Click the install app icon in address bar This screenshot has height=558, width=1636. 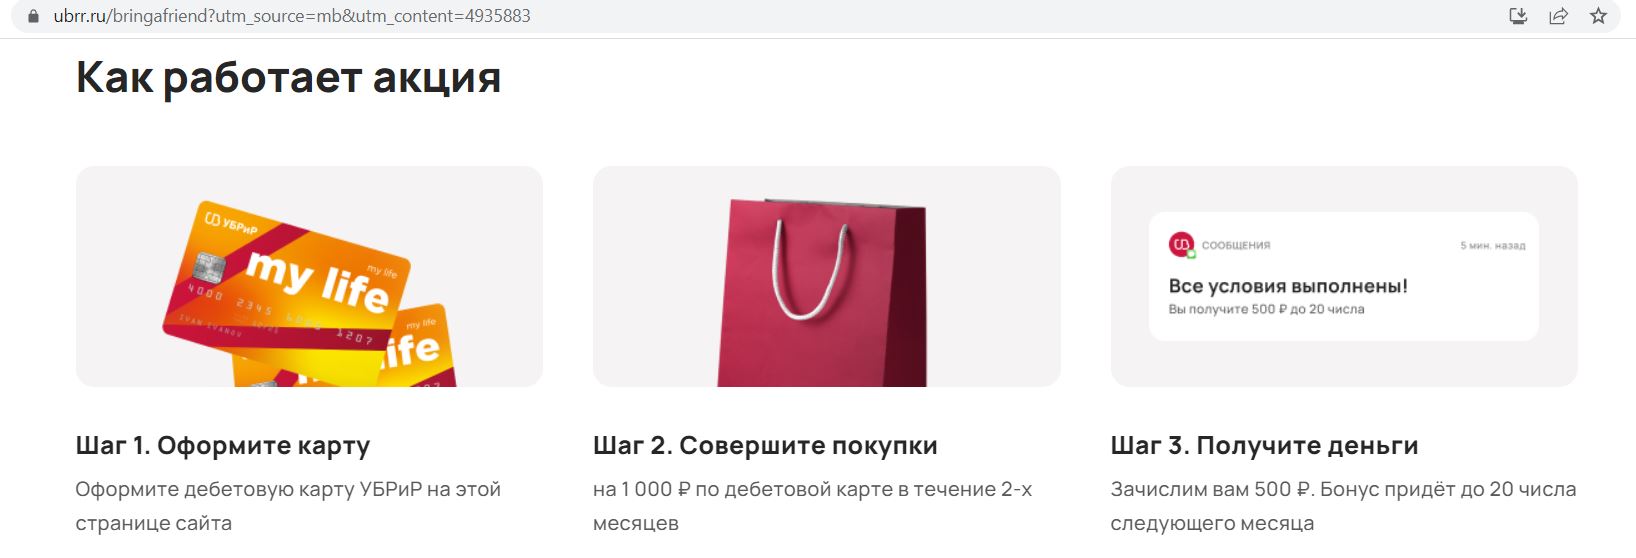click(x=1518, y=16)
